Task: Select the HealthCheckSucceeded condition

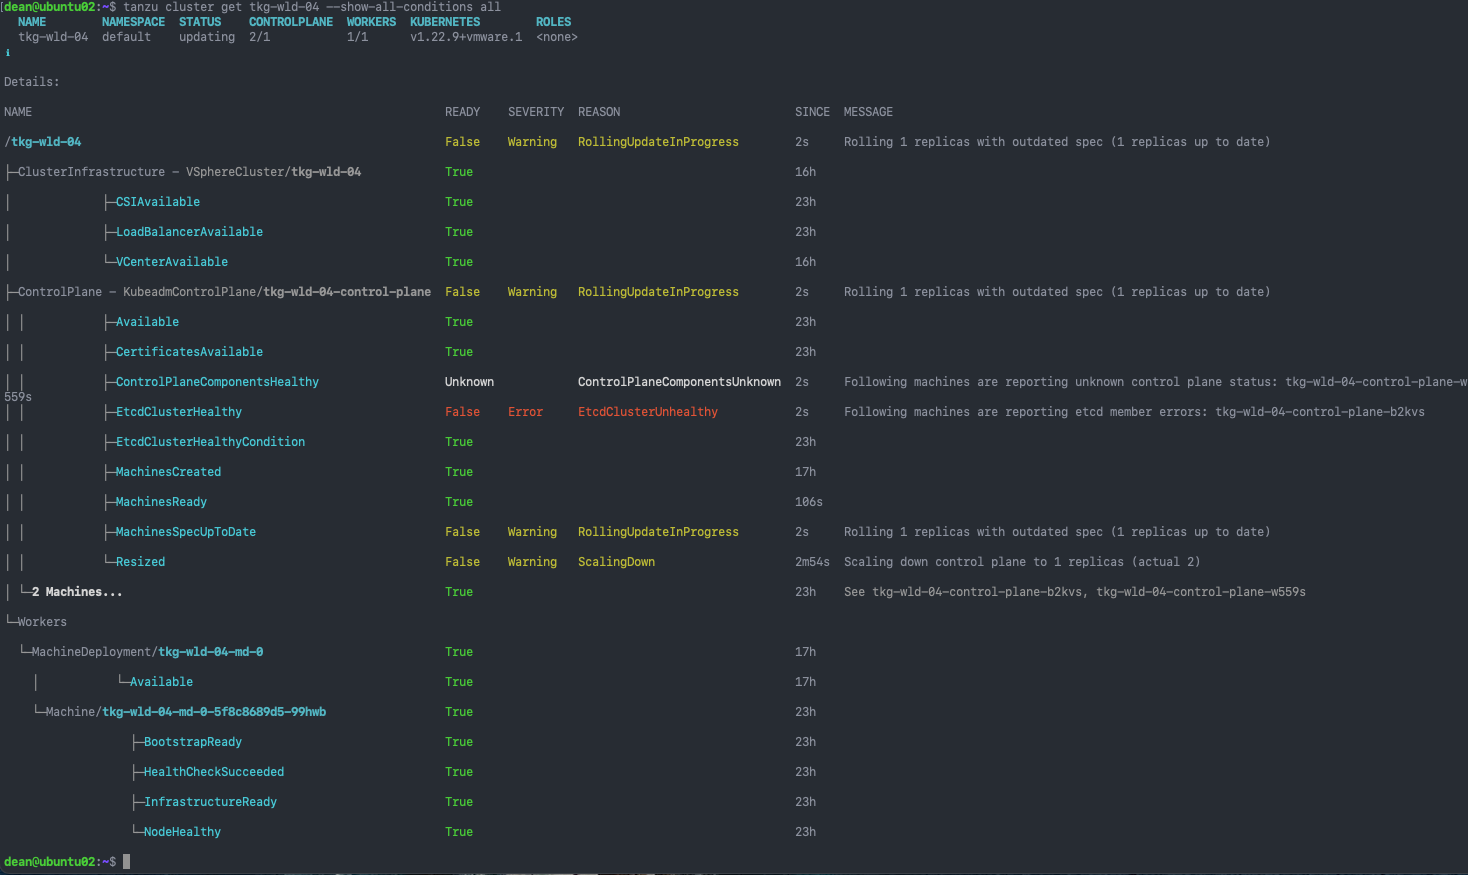Action: pyautogui.click(x=214, y=772)
